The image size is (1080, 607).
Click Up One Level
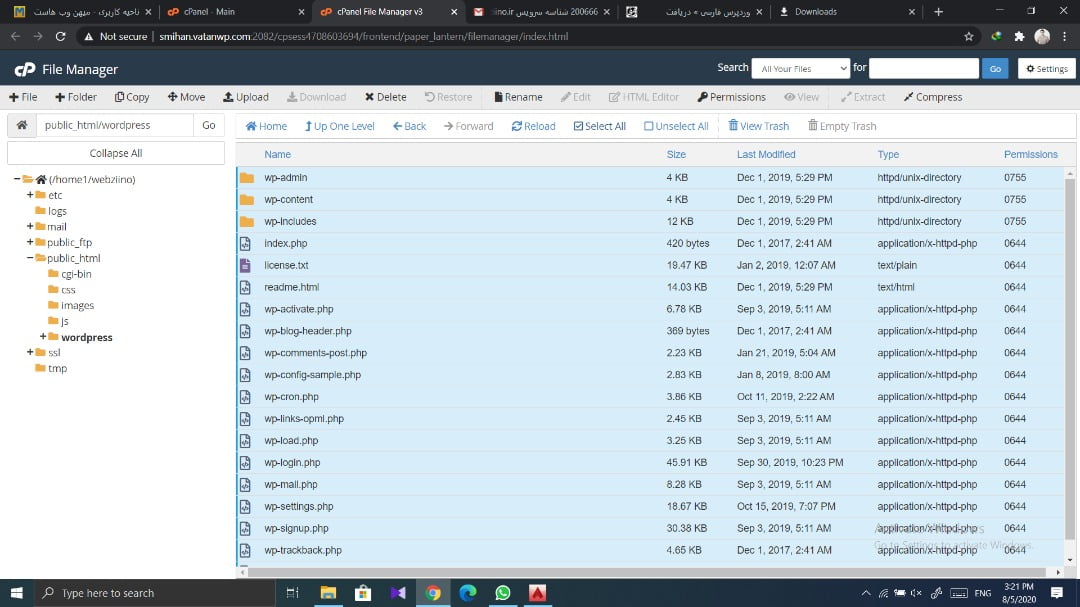340,126
